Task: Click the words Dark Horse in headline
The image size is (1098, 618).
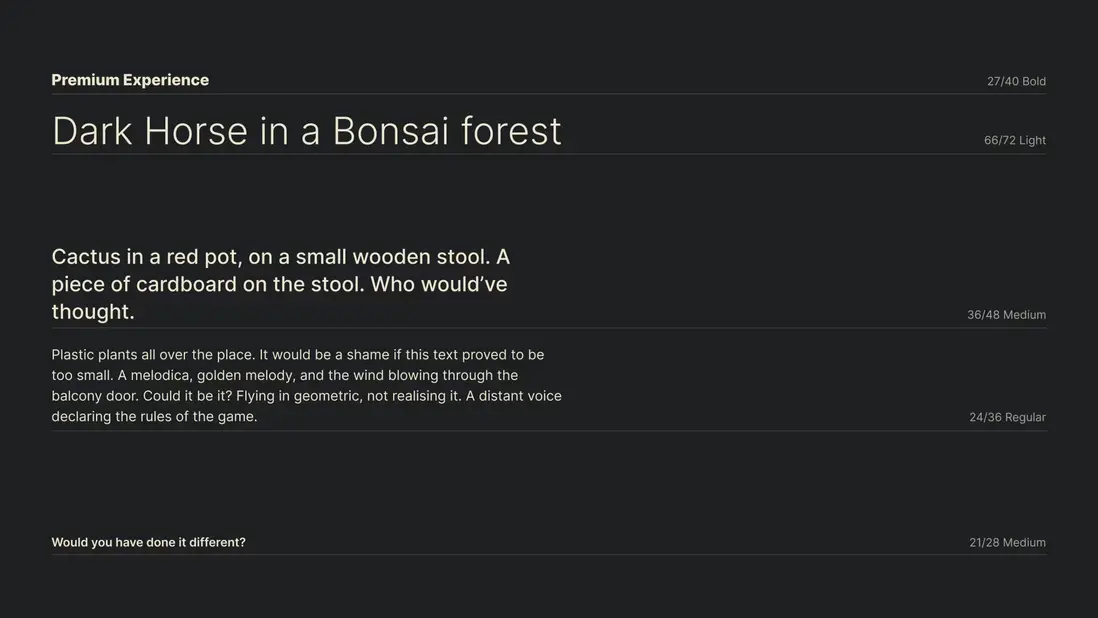Action: coord(150,131)
